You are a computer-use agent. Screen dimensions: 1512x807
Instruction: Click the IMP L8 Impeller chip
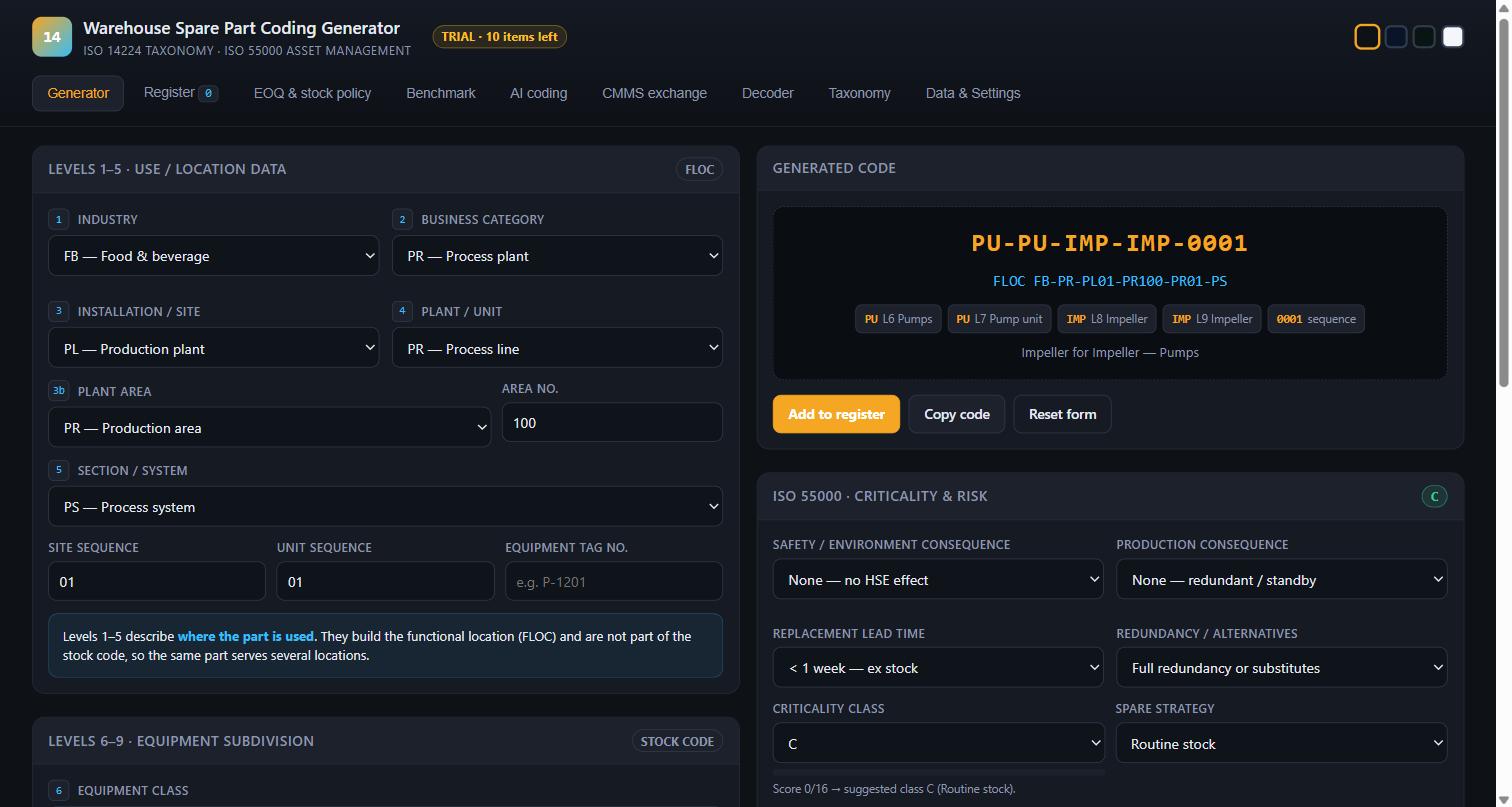(1107, 319)
